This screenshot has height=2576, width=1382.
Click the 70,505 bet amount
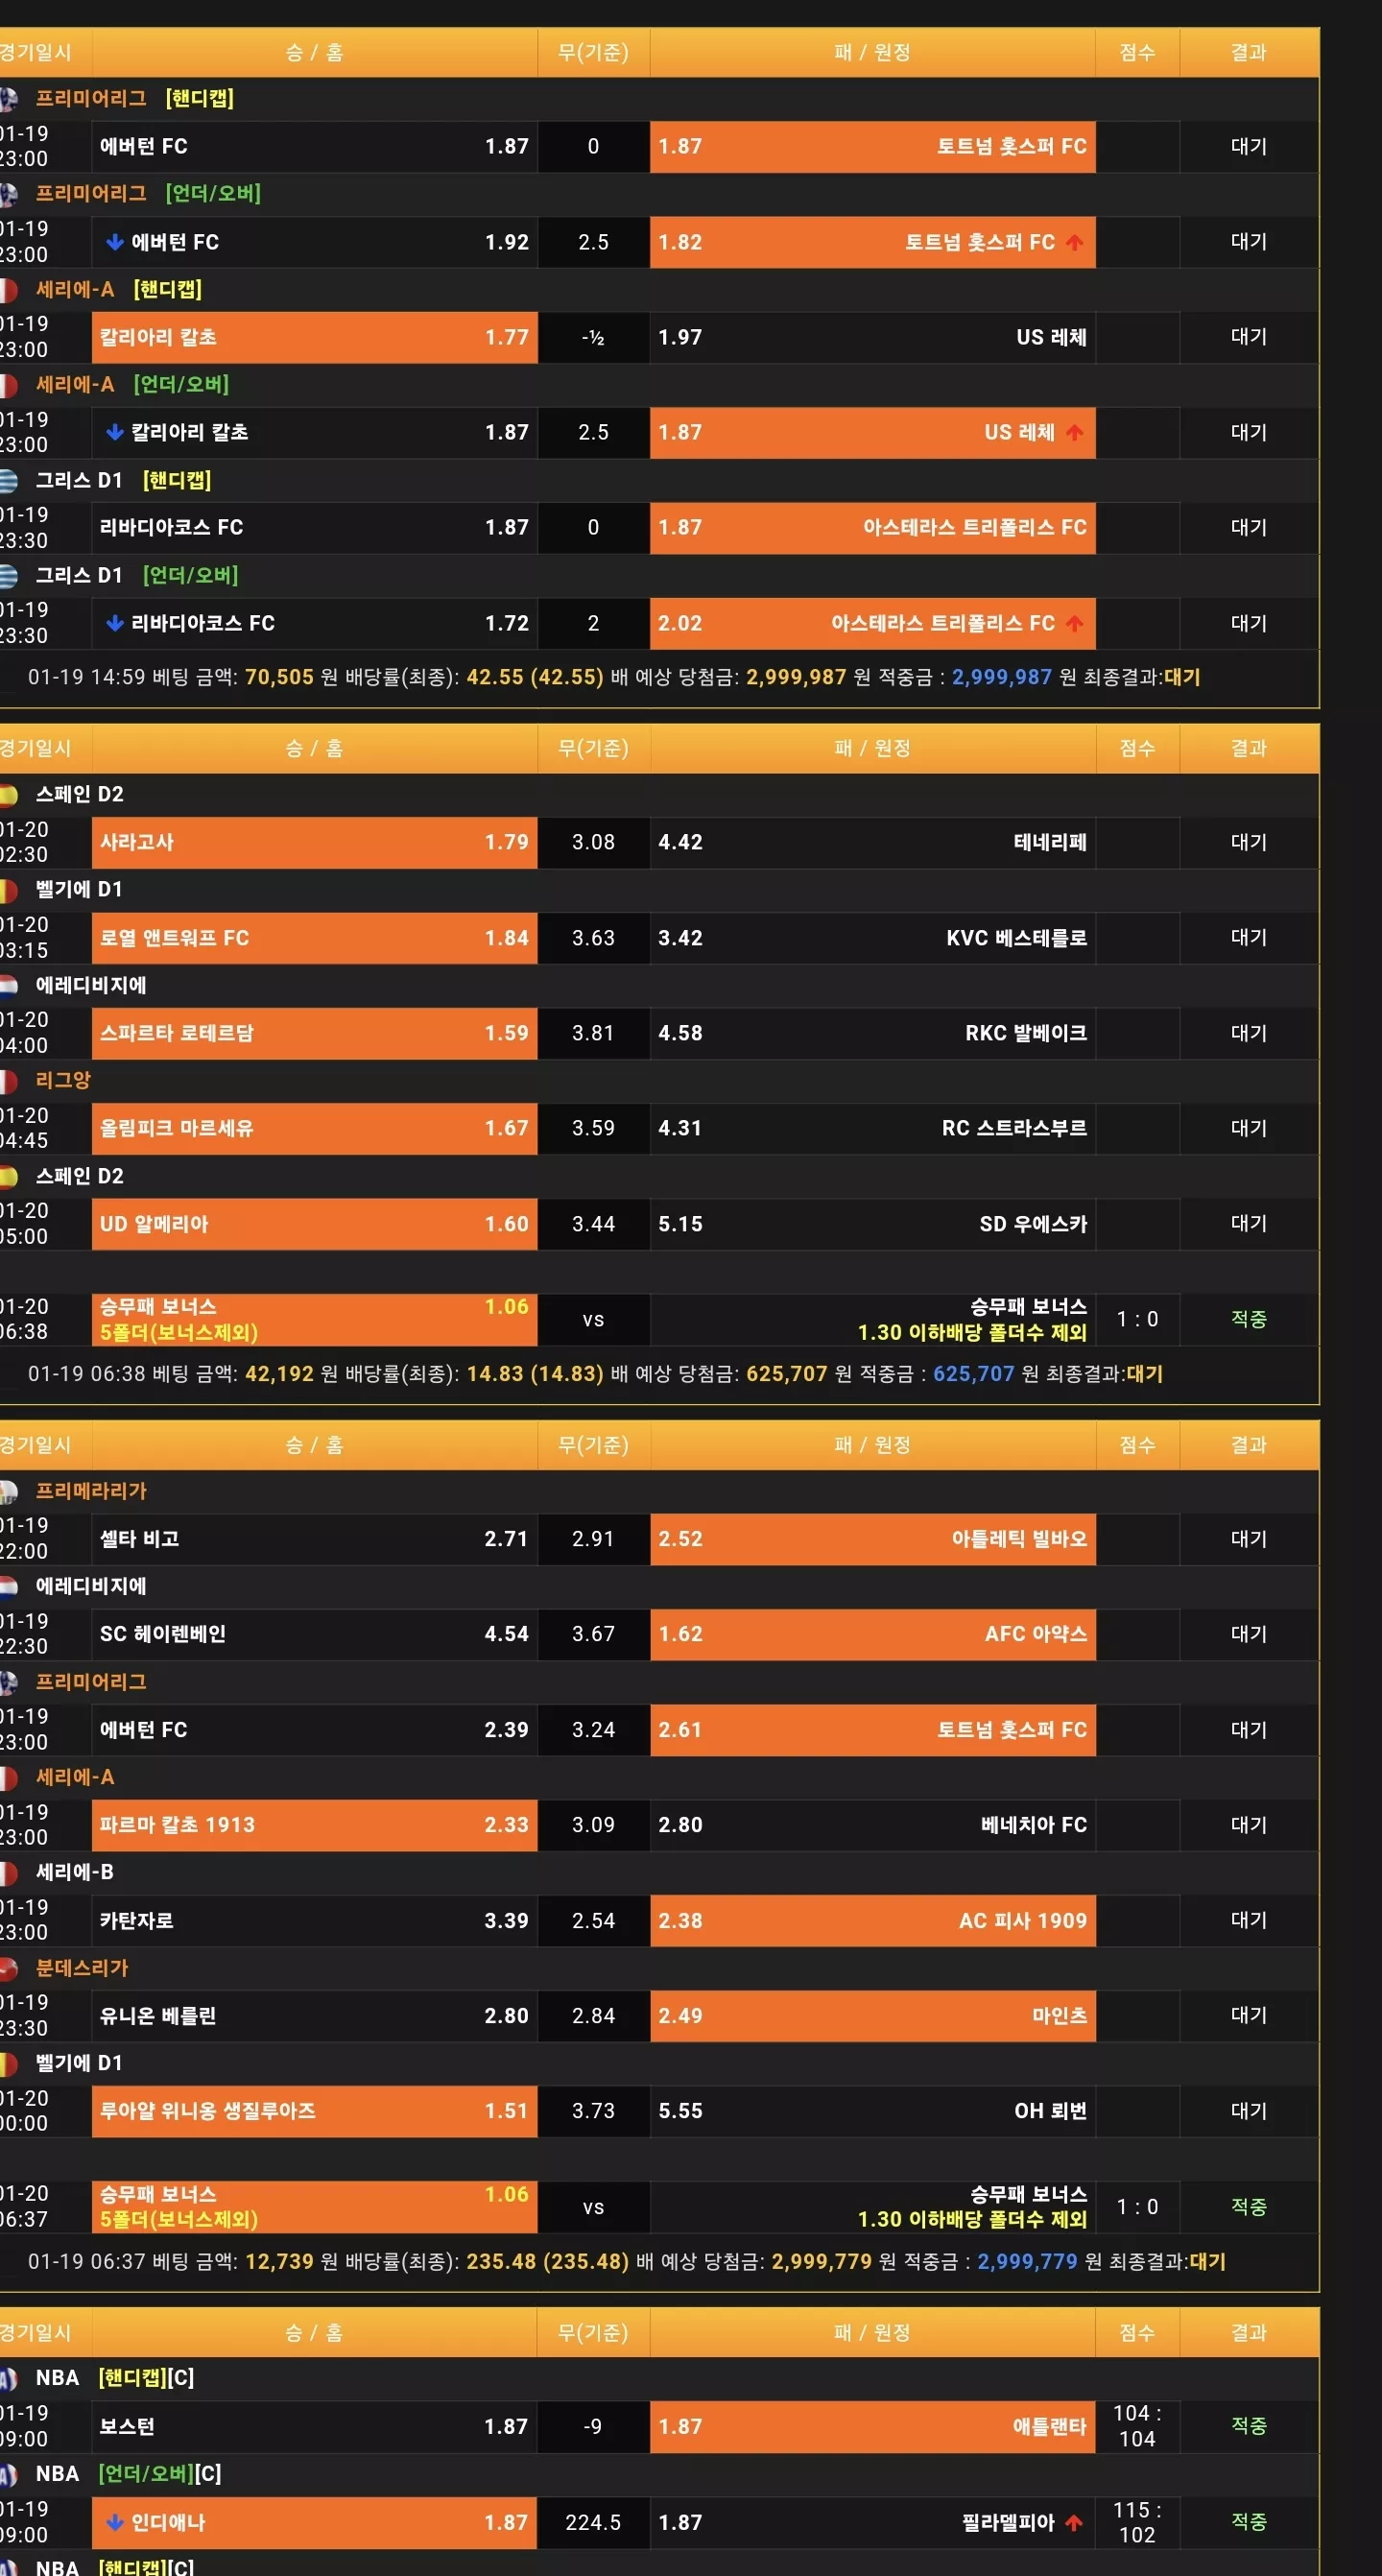pos(279,677)
